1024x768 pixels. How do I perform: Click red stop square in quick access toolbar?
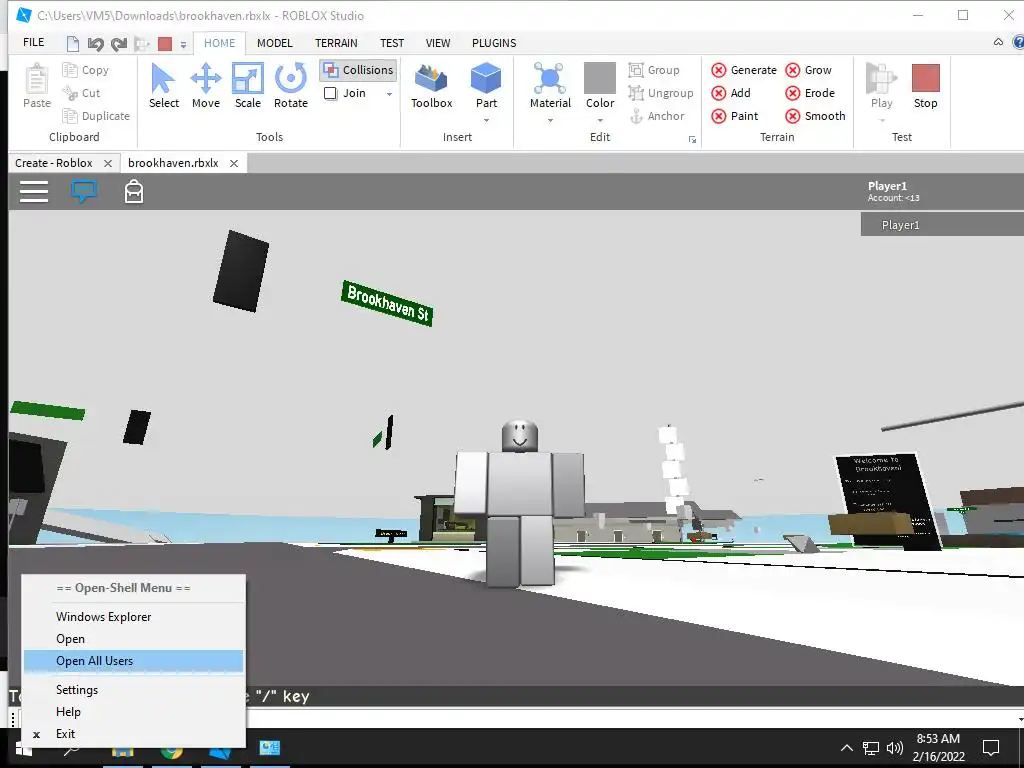pyautogui.click(x=165, y=44)
